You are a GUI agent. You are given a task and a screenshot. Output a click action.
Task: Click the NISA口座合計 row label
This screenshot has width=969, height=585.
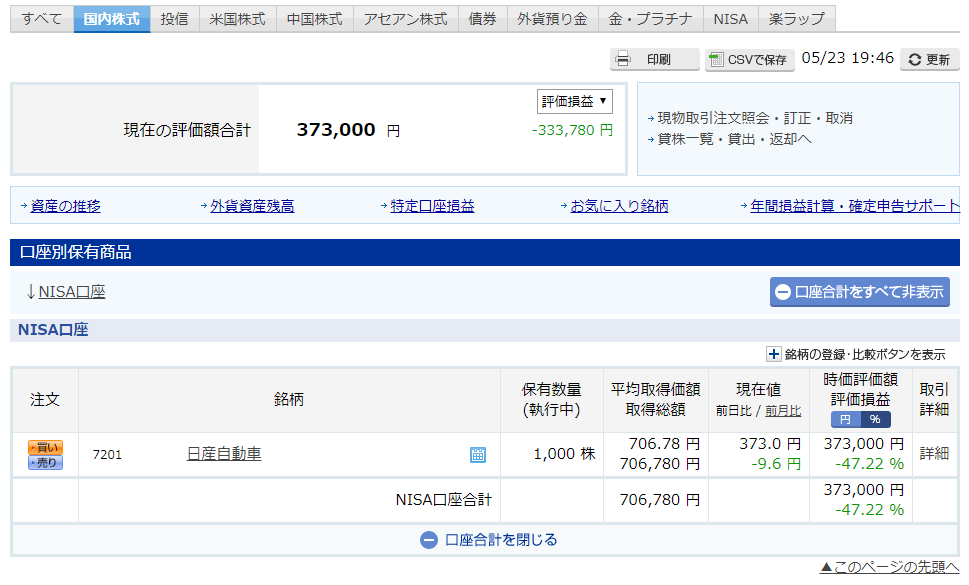click(444, 500)
